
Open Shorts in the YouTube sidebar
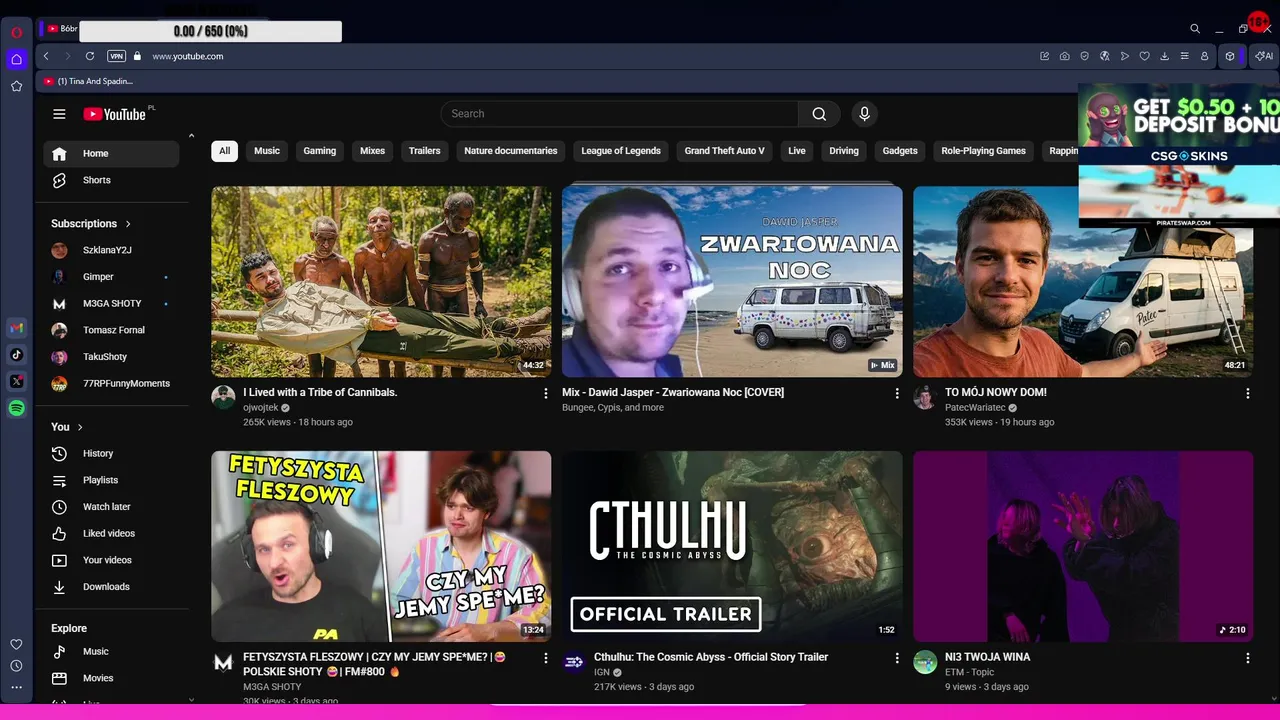(111, 180)
